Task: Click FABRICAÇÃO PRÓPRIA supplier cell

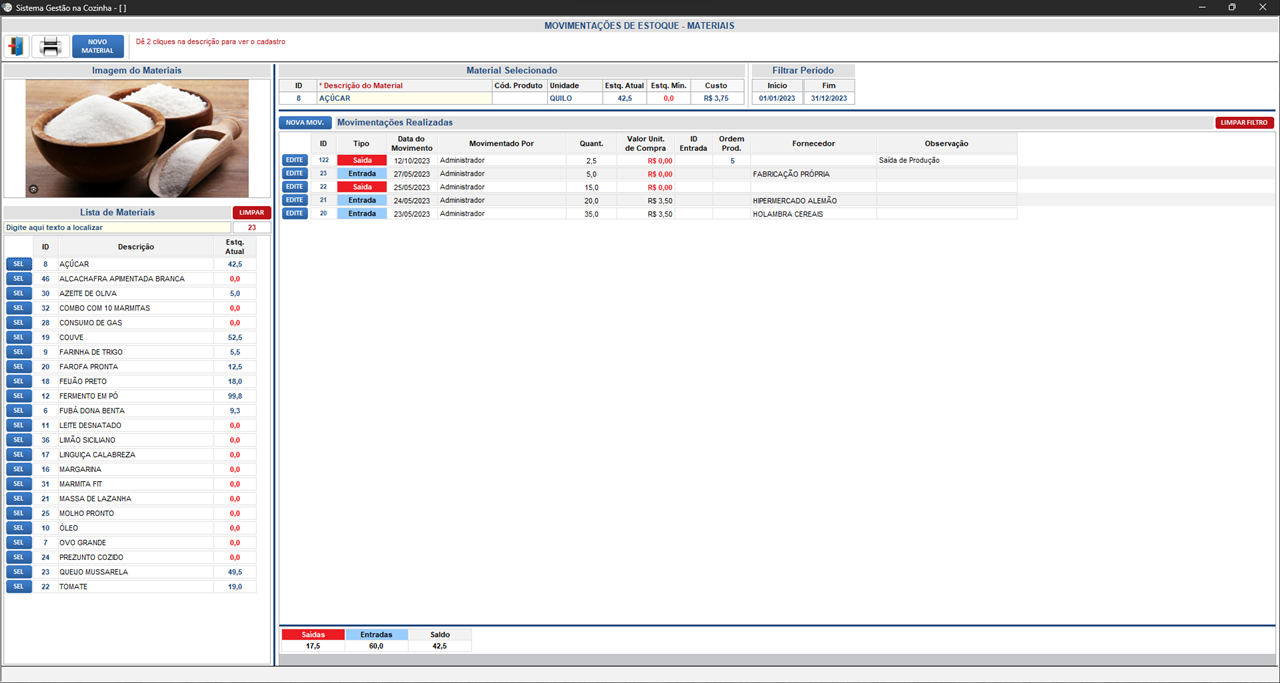Action: click(813, 173)
